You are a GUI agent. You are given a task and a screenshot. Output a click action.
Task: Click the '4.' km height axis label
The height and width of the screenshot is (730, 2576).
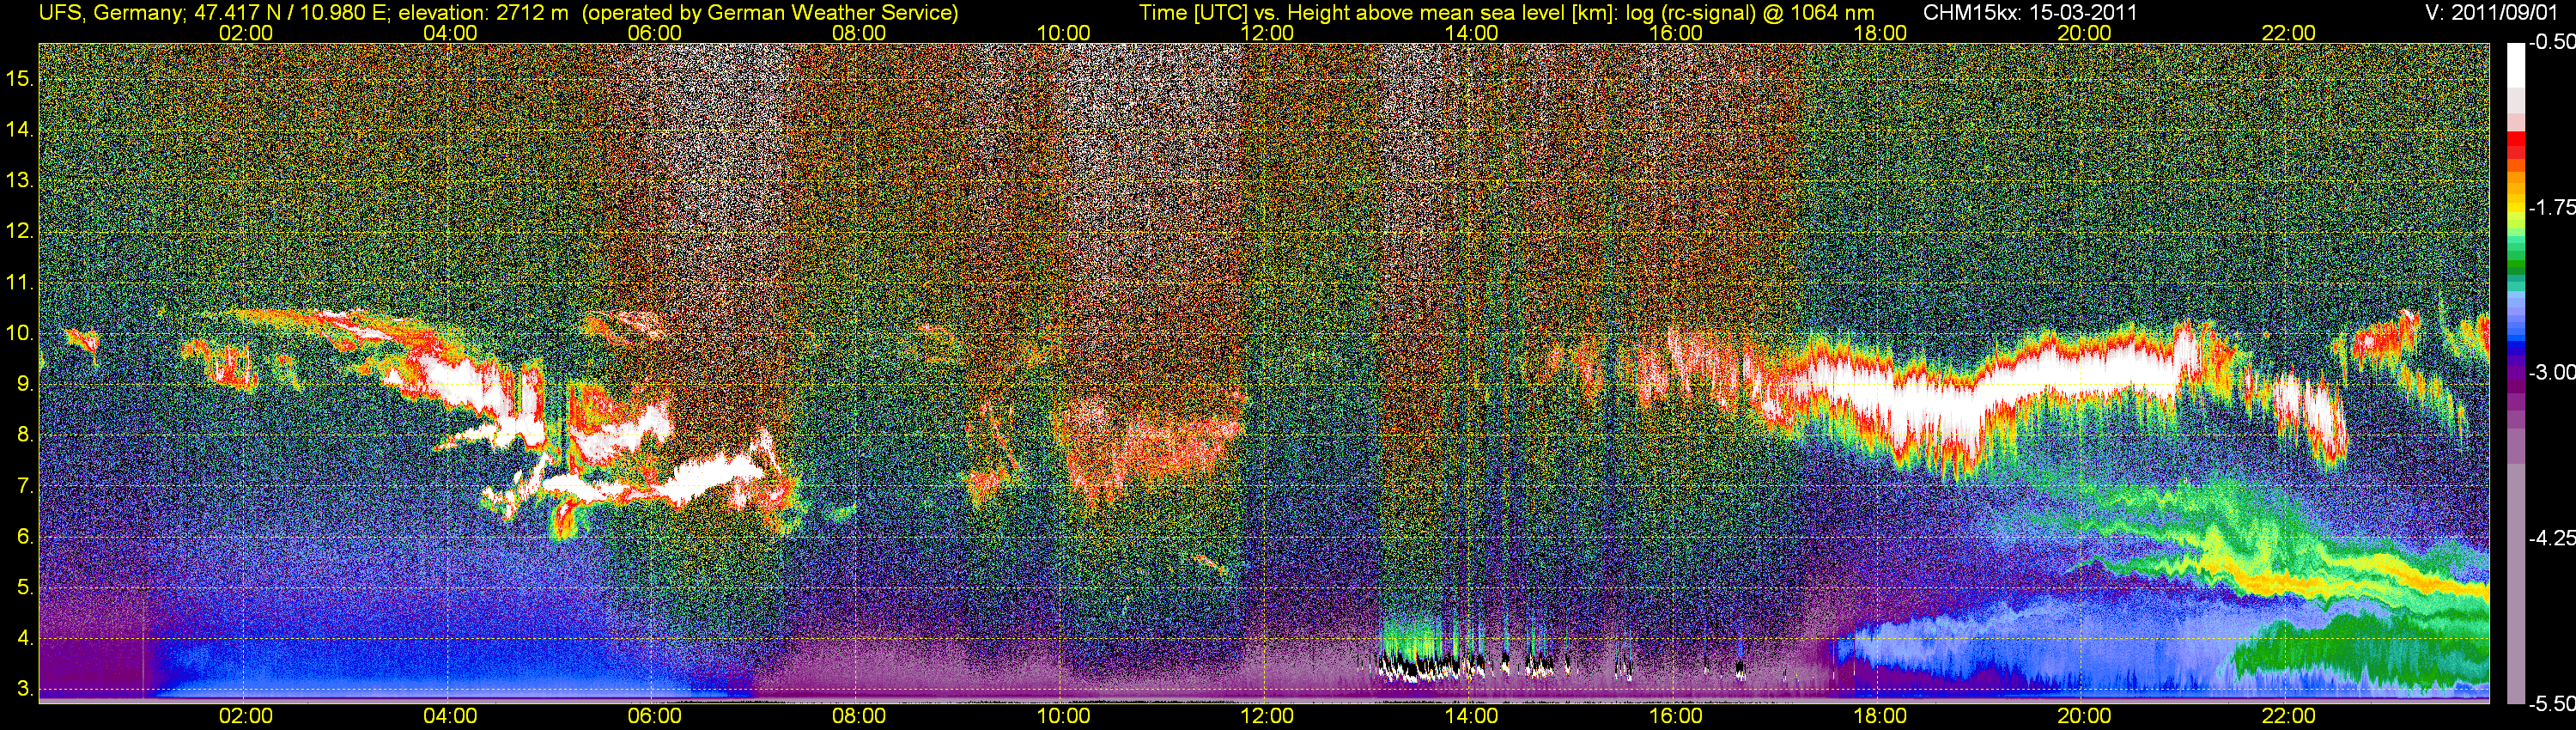point(26,639)
